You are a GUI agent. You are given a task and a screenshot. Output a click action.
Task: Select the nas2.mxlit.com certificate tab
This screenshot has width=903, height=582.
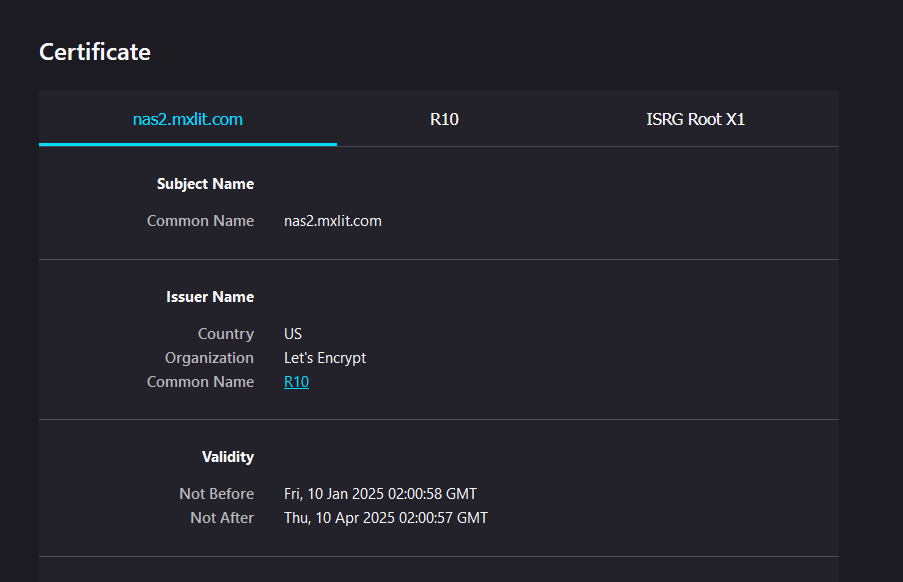188,120
